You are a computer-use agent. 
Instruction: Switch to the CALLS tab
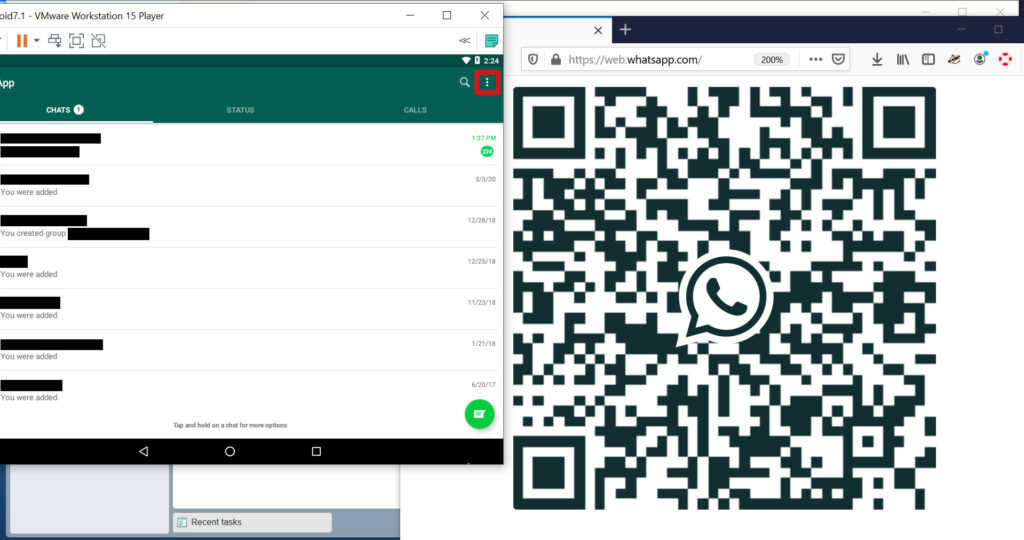click(x=415, y=110)
